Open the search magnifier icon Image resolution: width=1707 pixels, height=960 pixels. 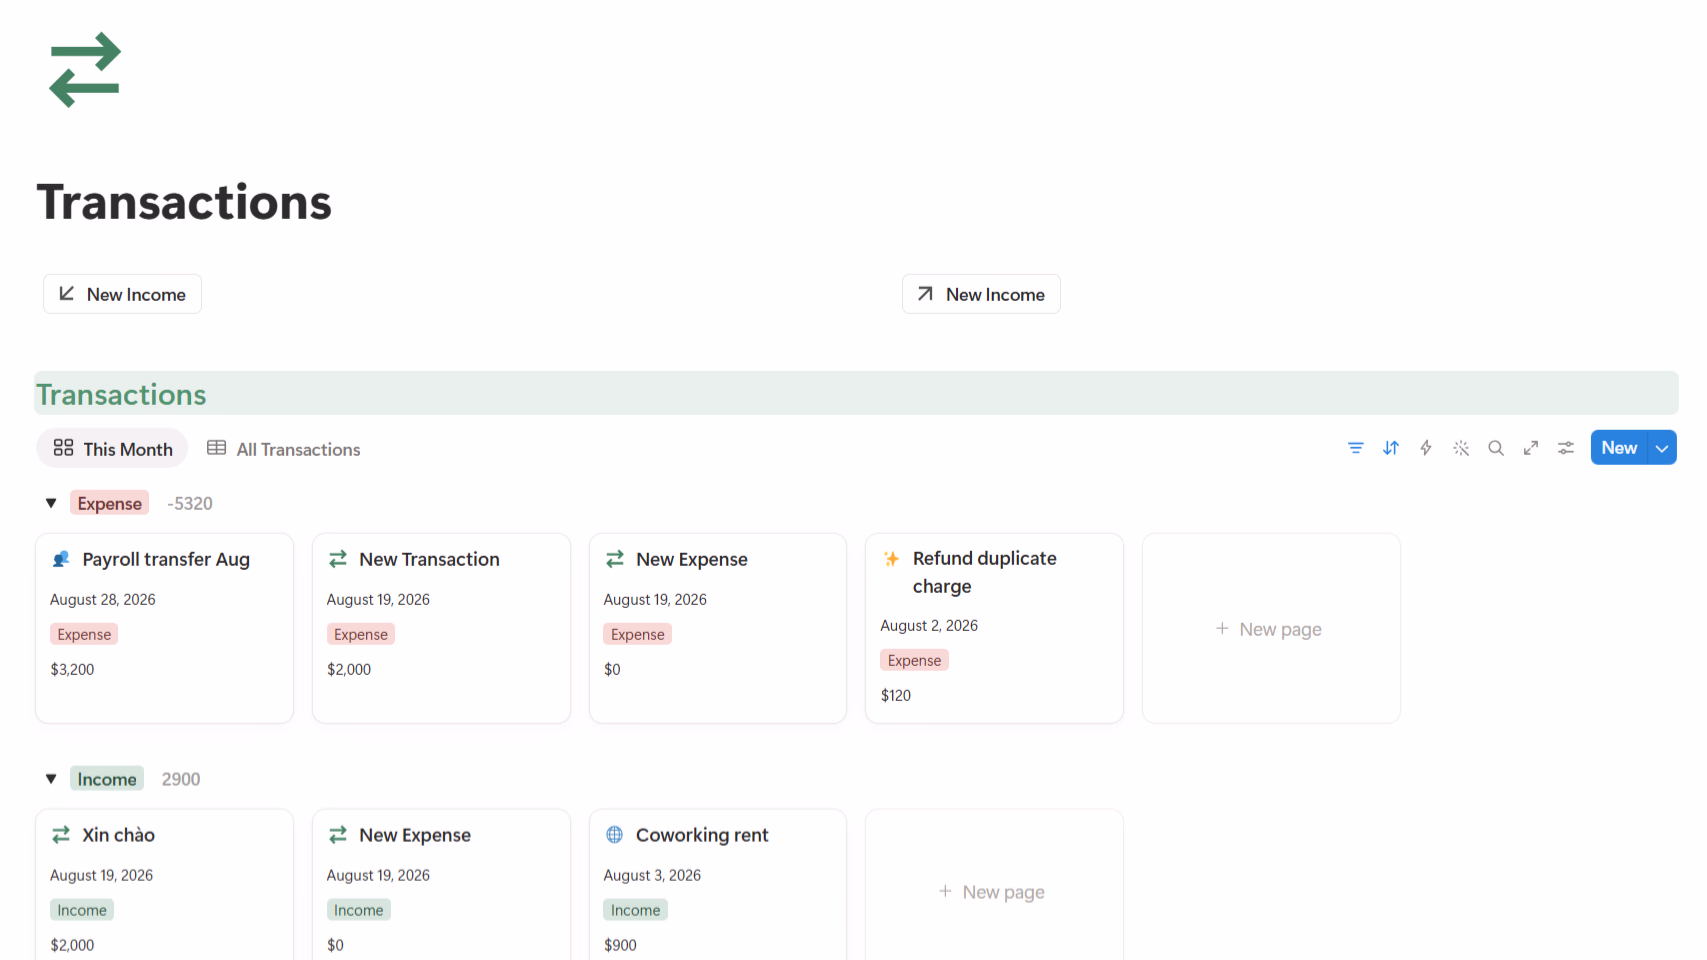click(1495, 448)
